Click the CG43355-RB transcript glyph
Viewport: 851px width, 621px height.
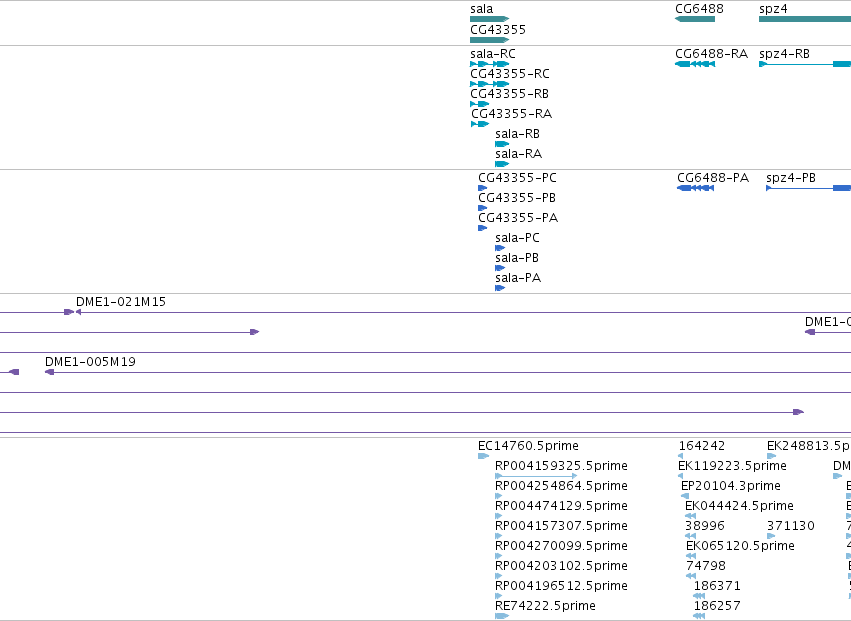point(480,104)
